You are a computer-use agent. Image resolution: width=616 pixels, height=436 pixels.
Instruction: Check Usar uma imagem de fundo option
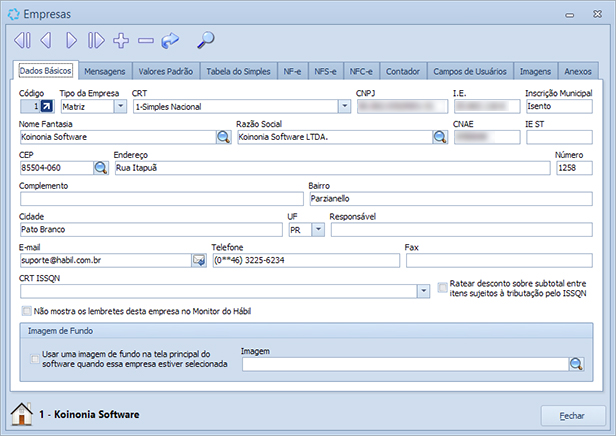[x=35, y=359]
